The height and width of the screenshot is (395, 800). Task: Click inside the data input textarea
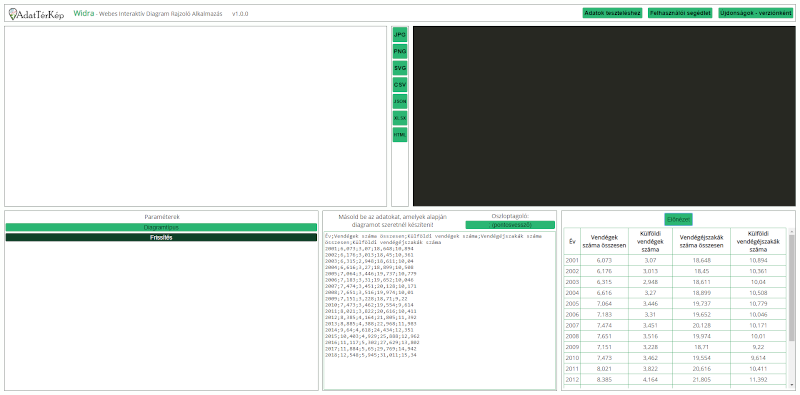coord(440,311)
